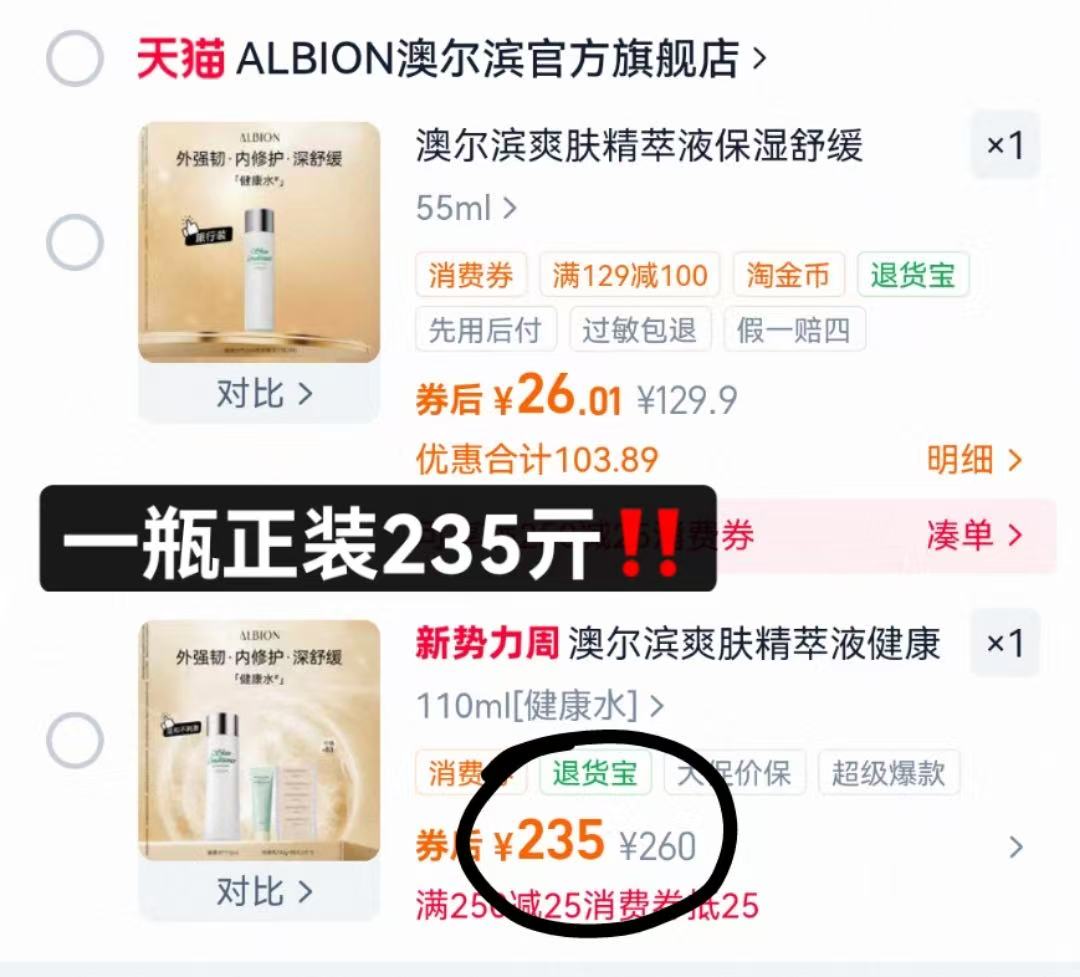Tap the 退货宝 tag on 55ml item

tap(913, 275)
